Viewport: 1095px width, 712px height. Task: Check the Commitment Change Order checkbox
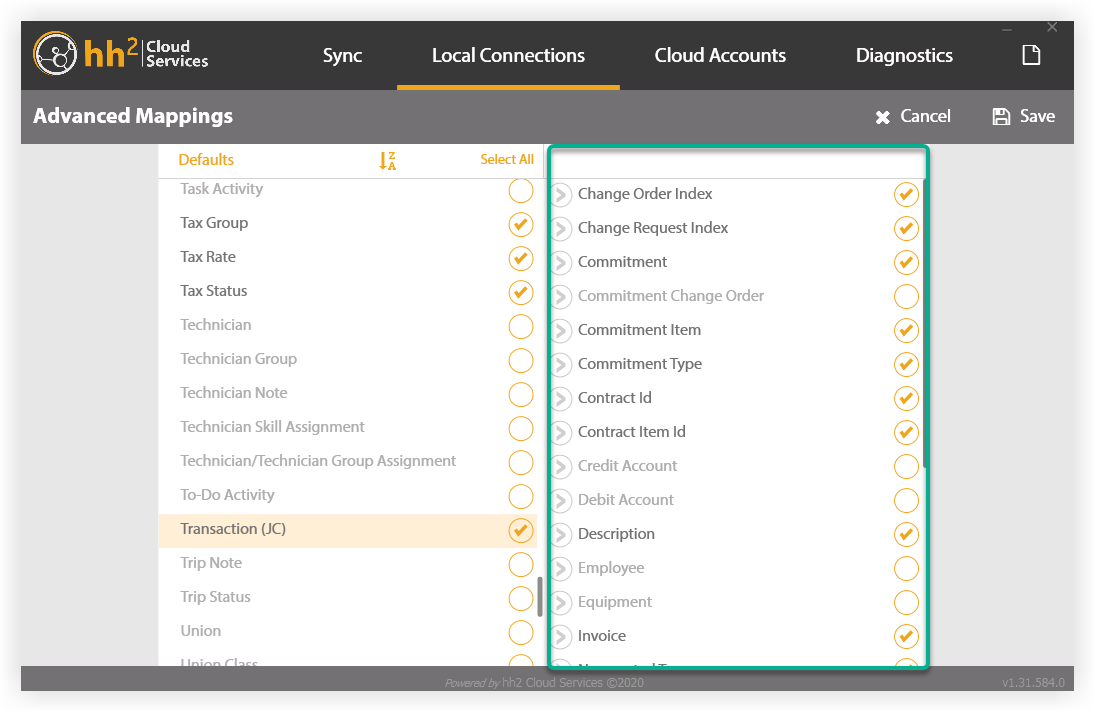click(906, 297)
